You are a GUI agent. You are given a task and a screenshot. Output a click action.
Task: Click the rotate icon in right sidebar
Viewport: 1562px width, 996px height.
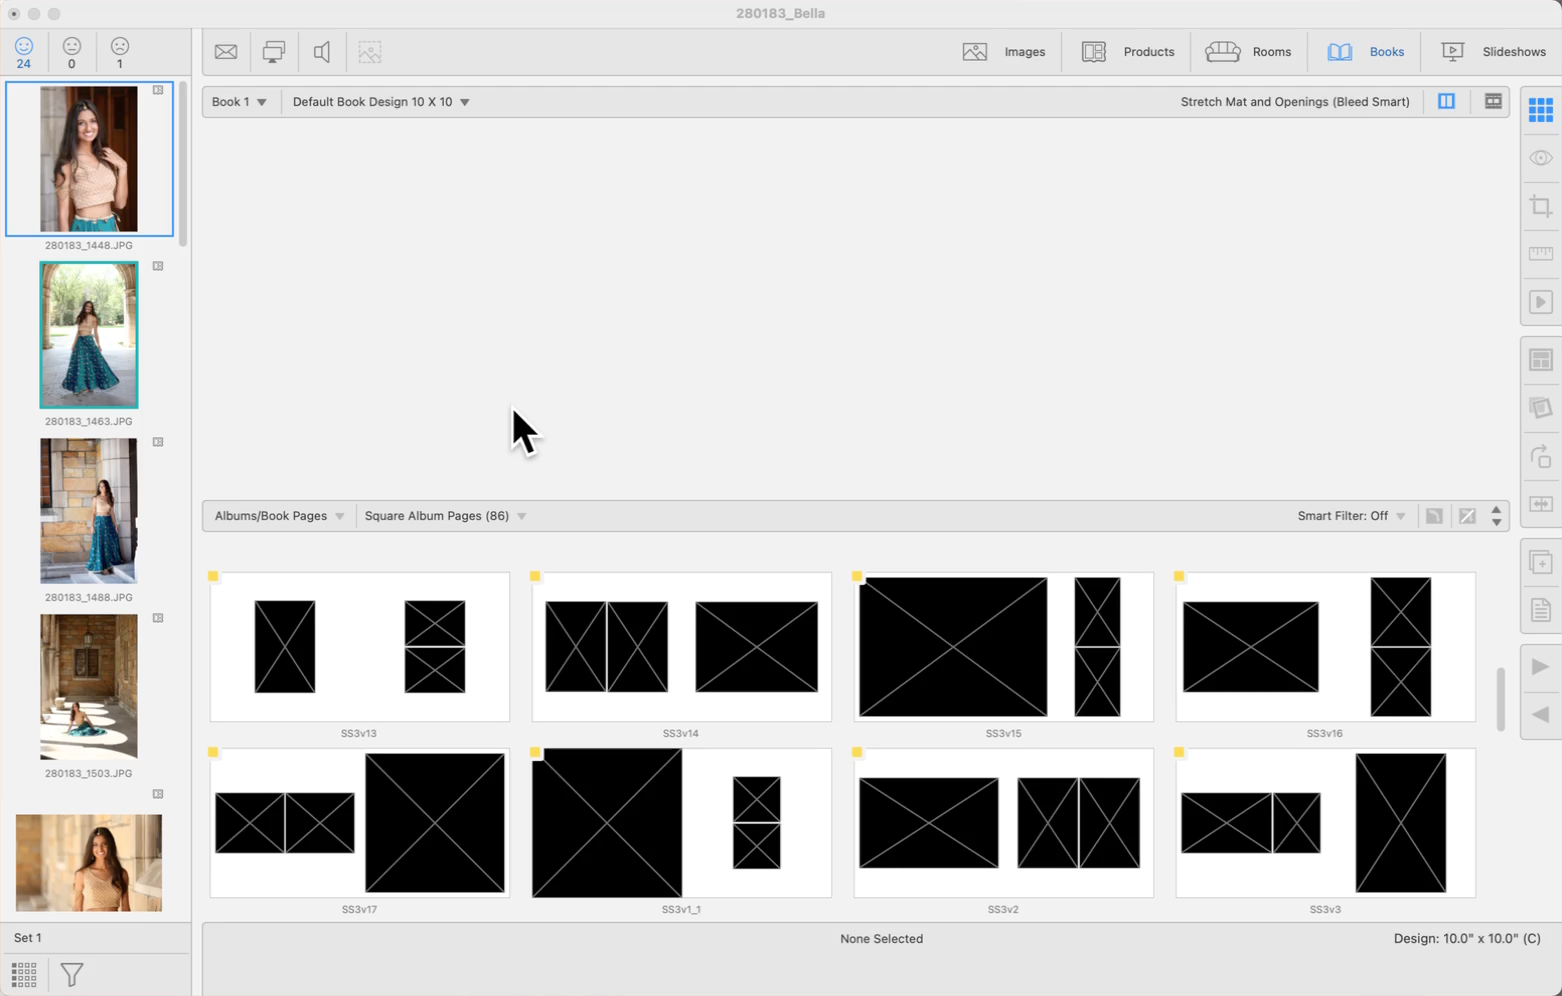pos(1540,456)
